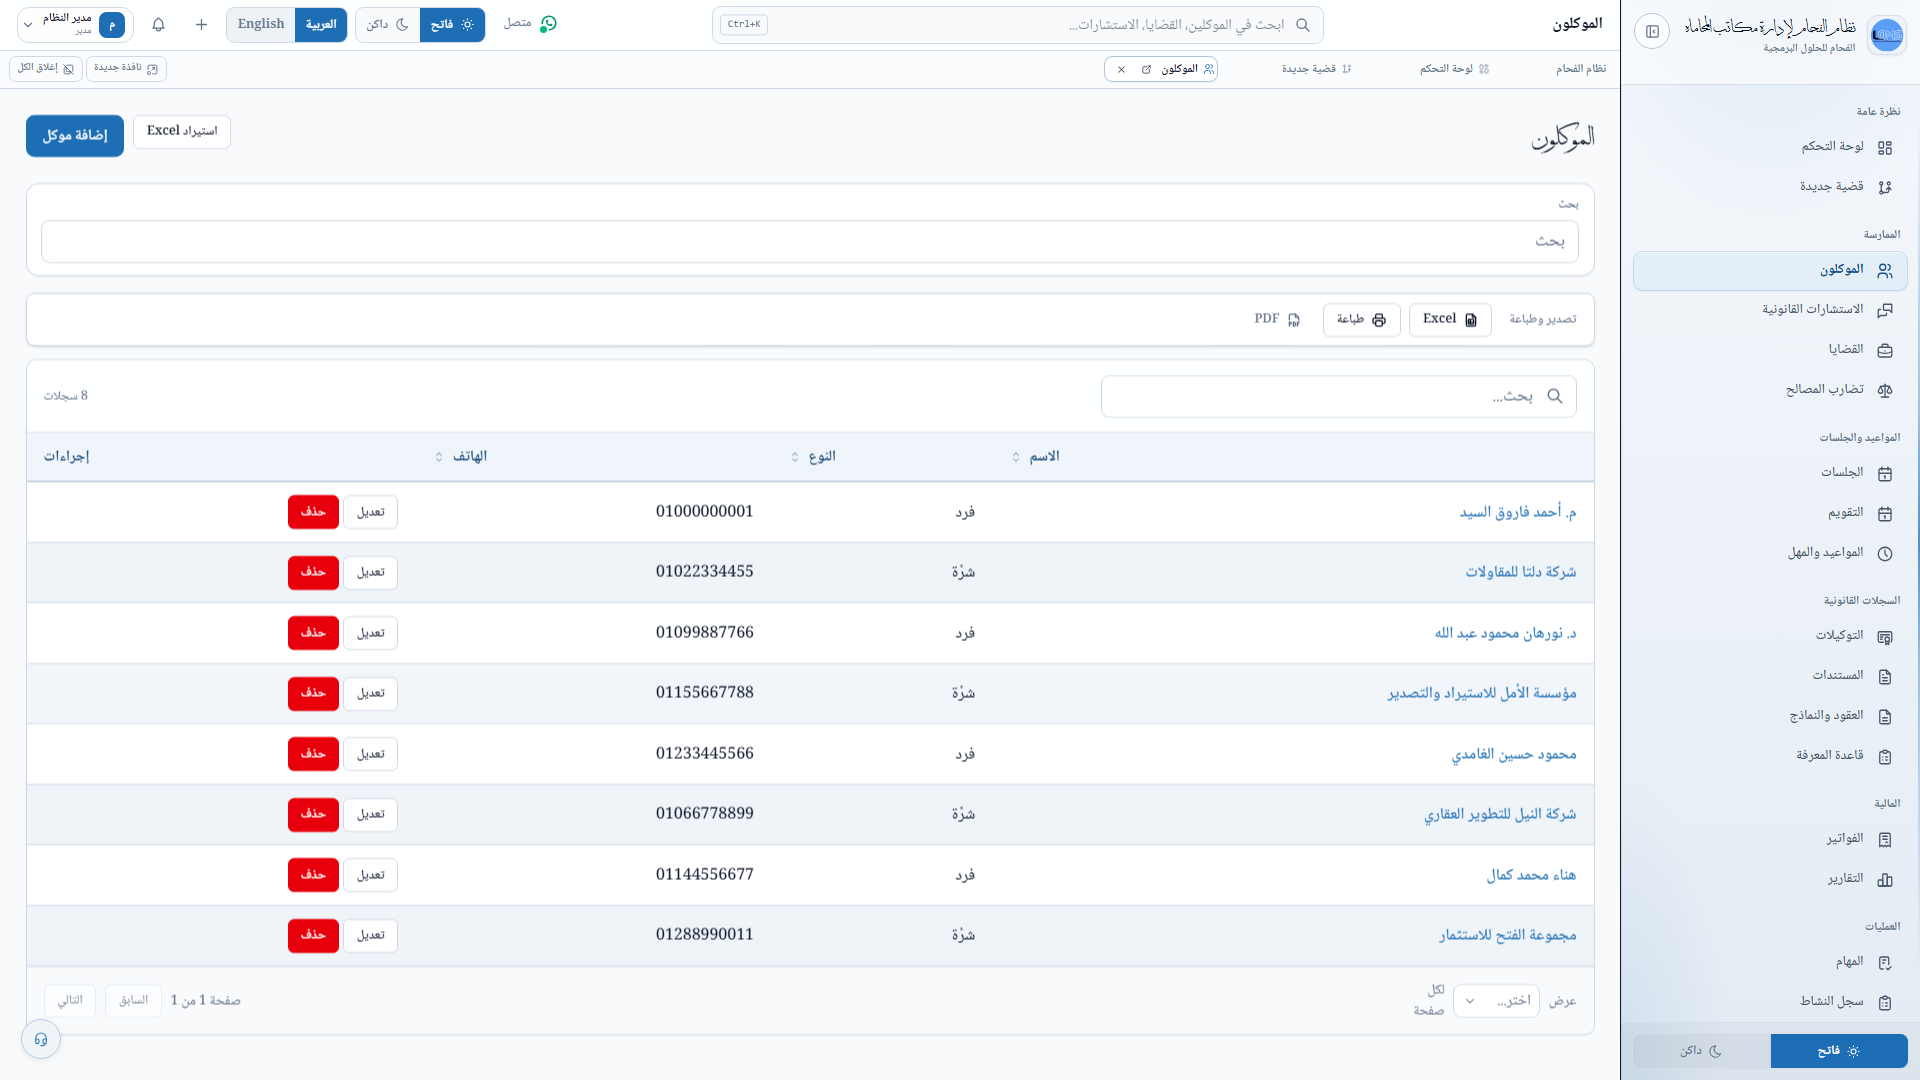Image resolution: width=1920 pixels, height=1080 pixels.
Task: Open العقود والنماذج sidebar item
Action: click(x=1770, y=716)
